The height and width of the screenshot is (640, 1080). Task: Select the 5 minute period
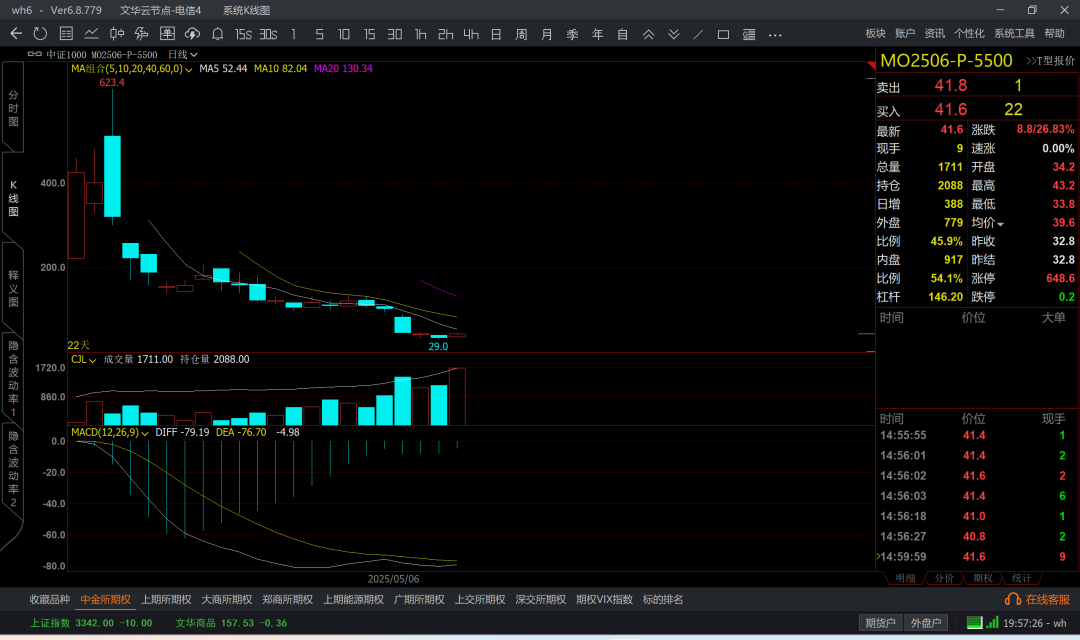319,34
